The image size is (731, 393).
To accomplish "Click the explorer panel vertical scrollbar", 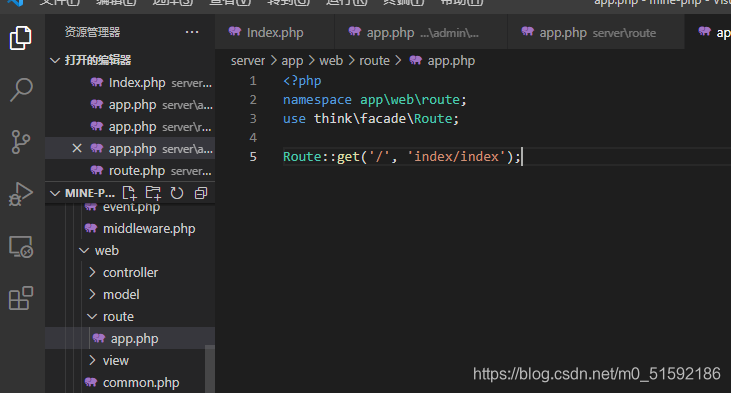I will (x=210, y=369).
